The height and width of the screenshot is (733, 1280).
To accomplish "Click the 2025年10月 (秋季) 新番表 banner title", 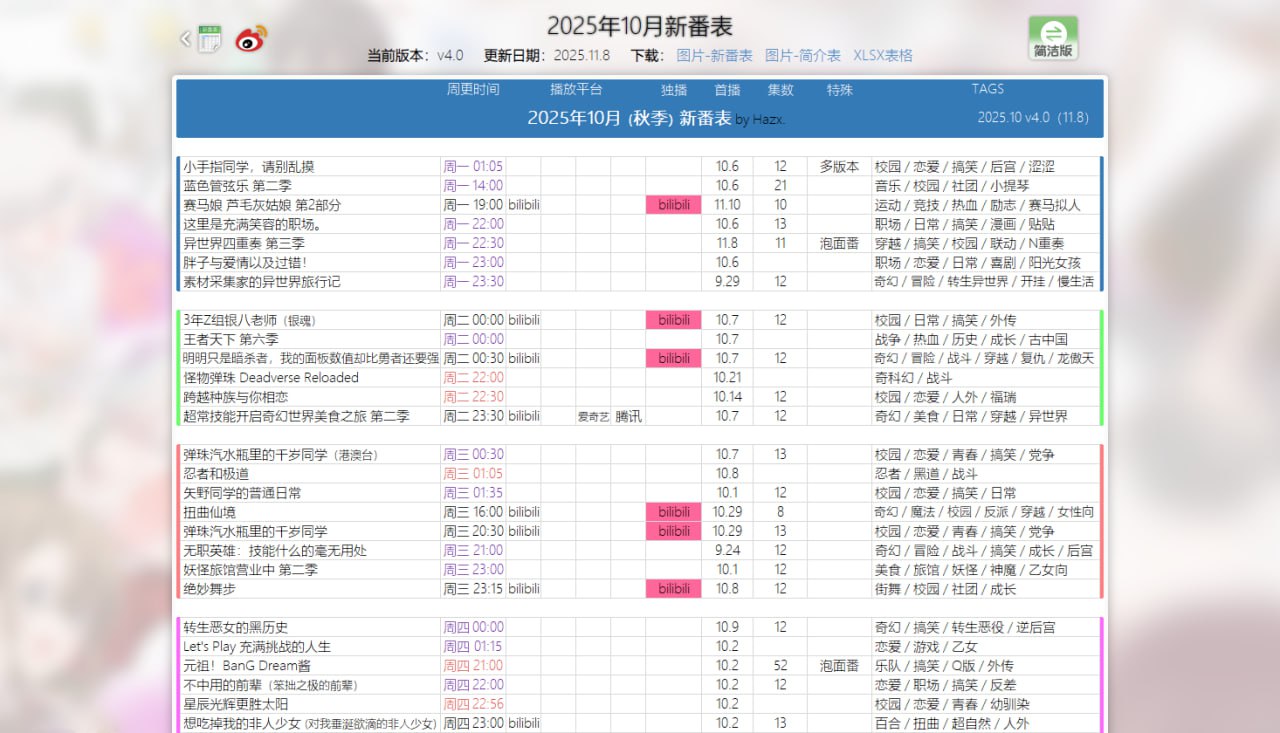I will [x=629, y=118].
